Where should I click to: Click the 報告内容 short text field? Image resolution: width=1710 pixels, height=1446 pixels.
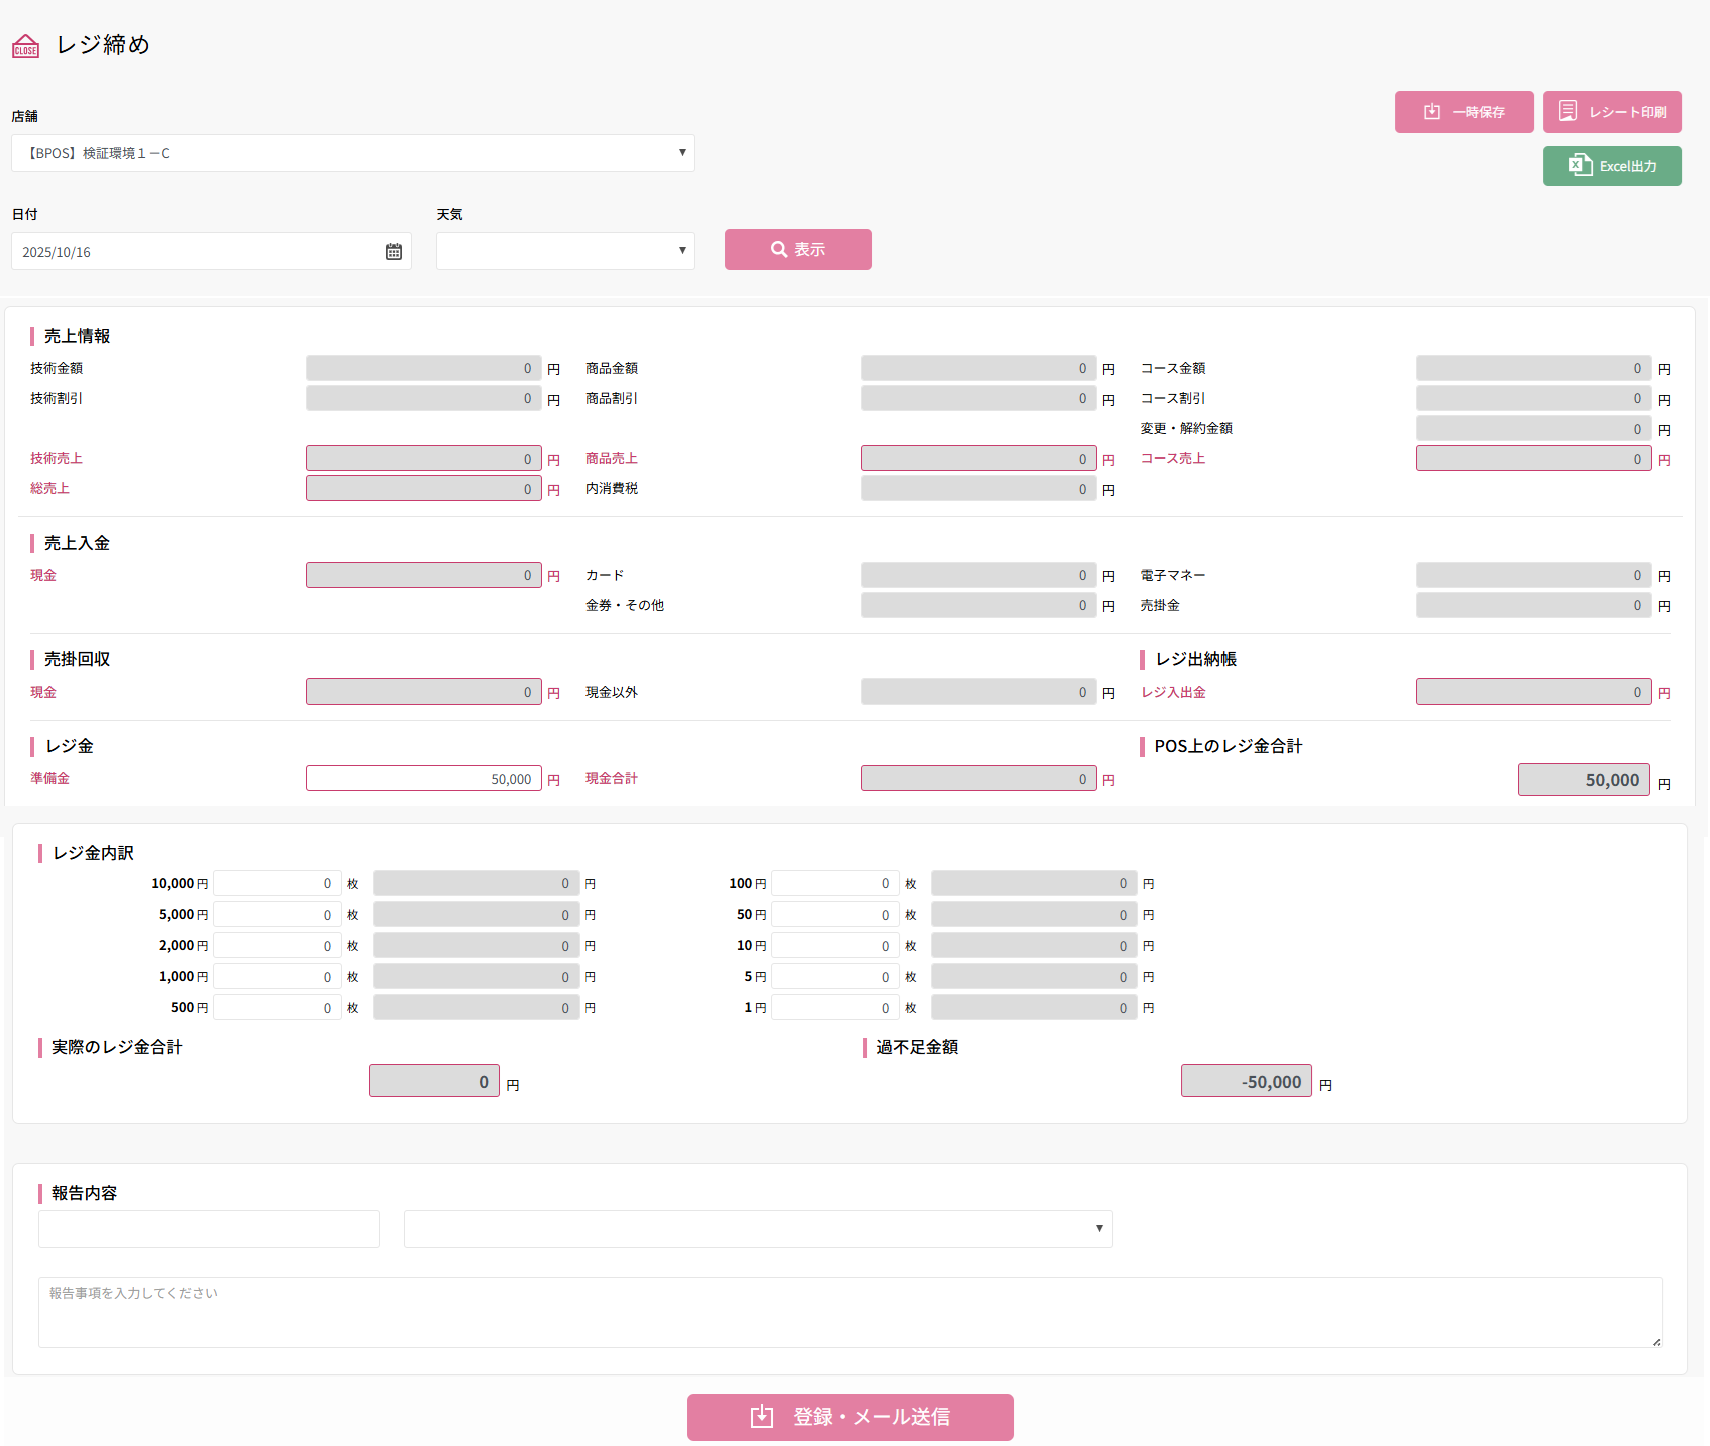pyautogui.click(x=209, y=1229)
